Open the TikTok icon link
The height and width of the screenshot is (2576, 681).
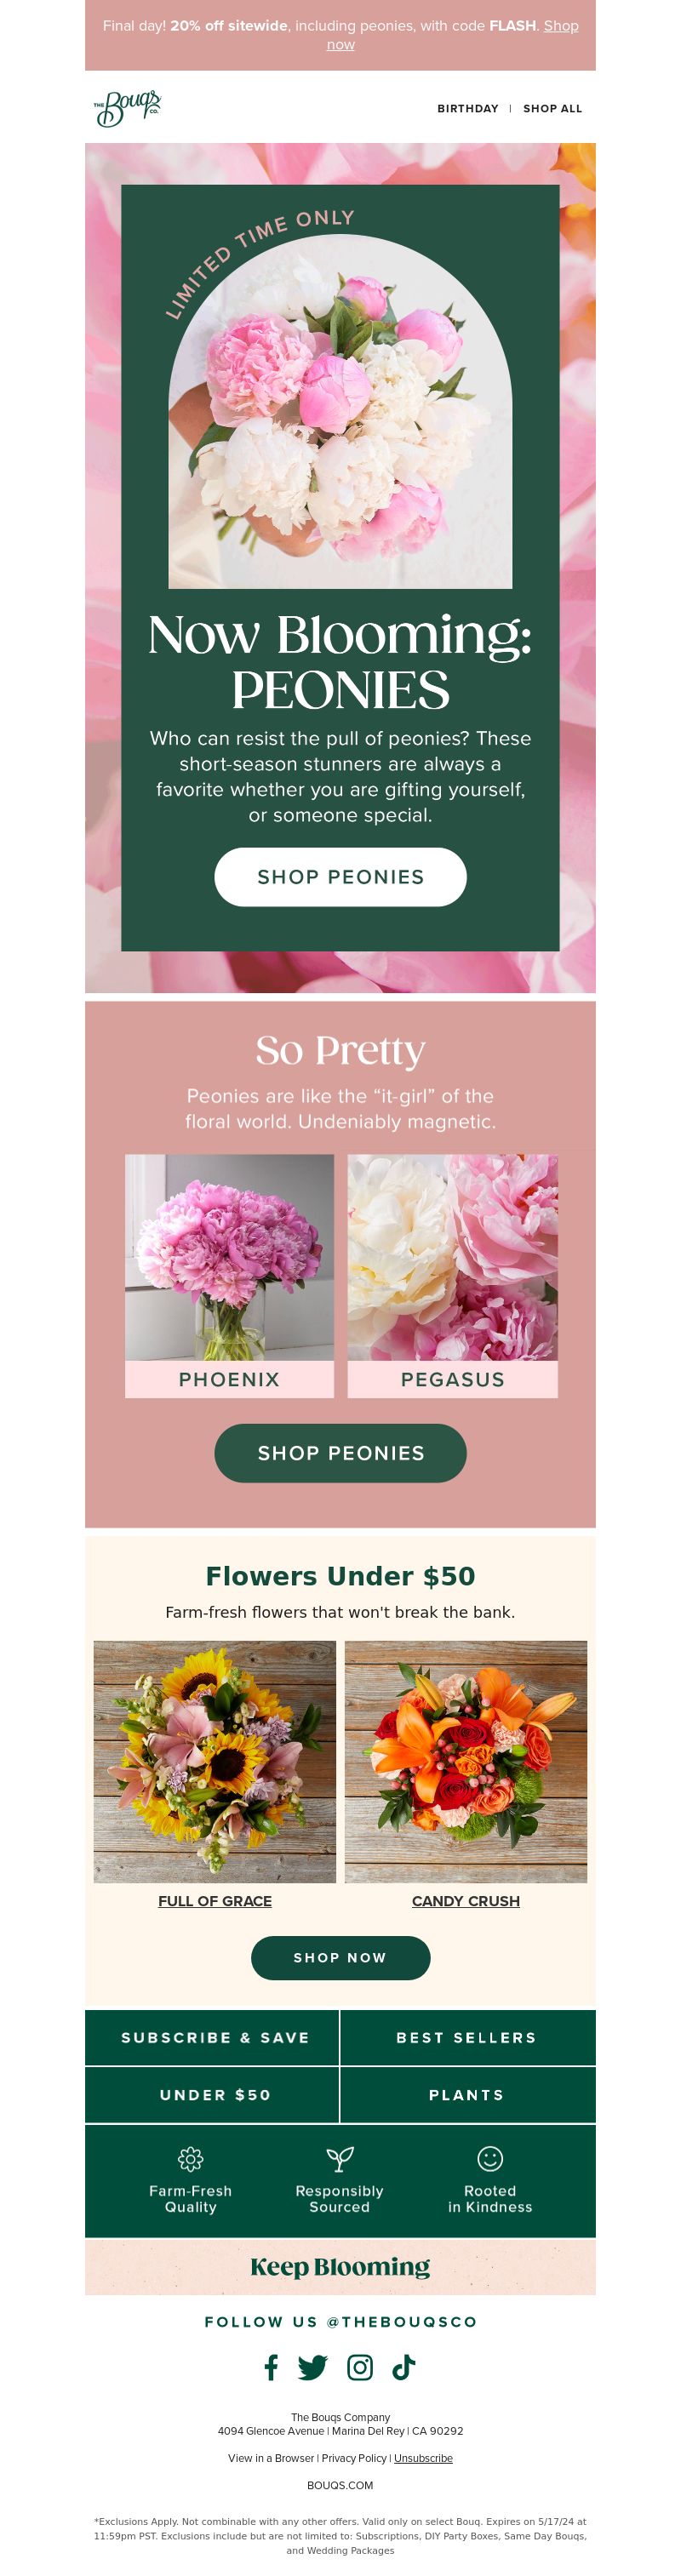tap(403, 2367)
